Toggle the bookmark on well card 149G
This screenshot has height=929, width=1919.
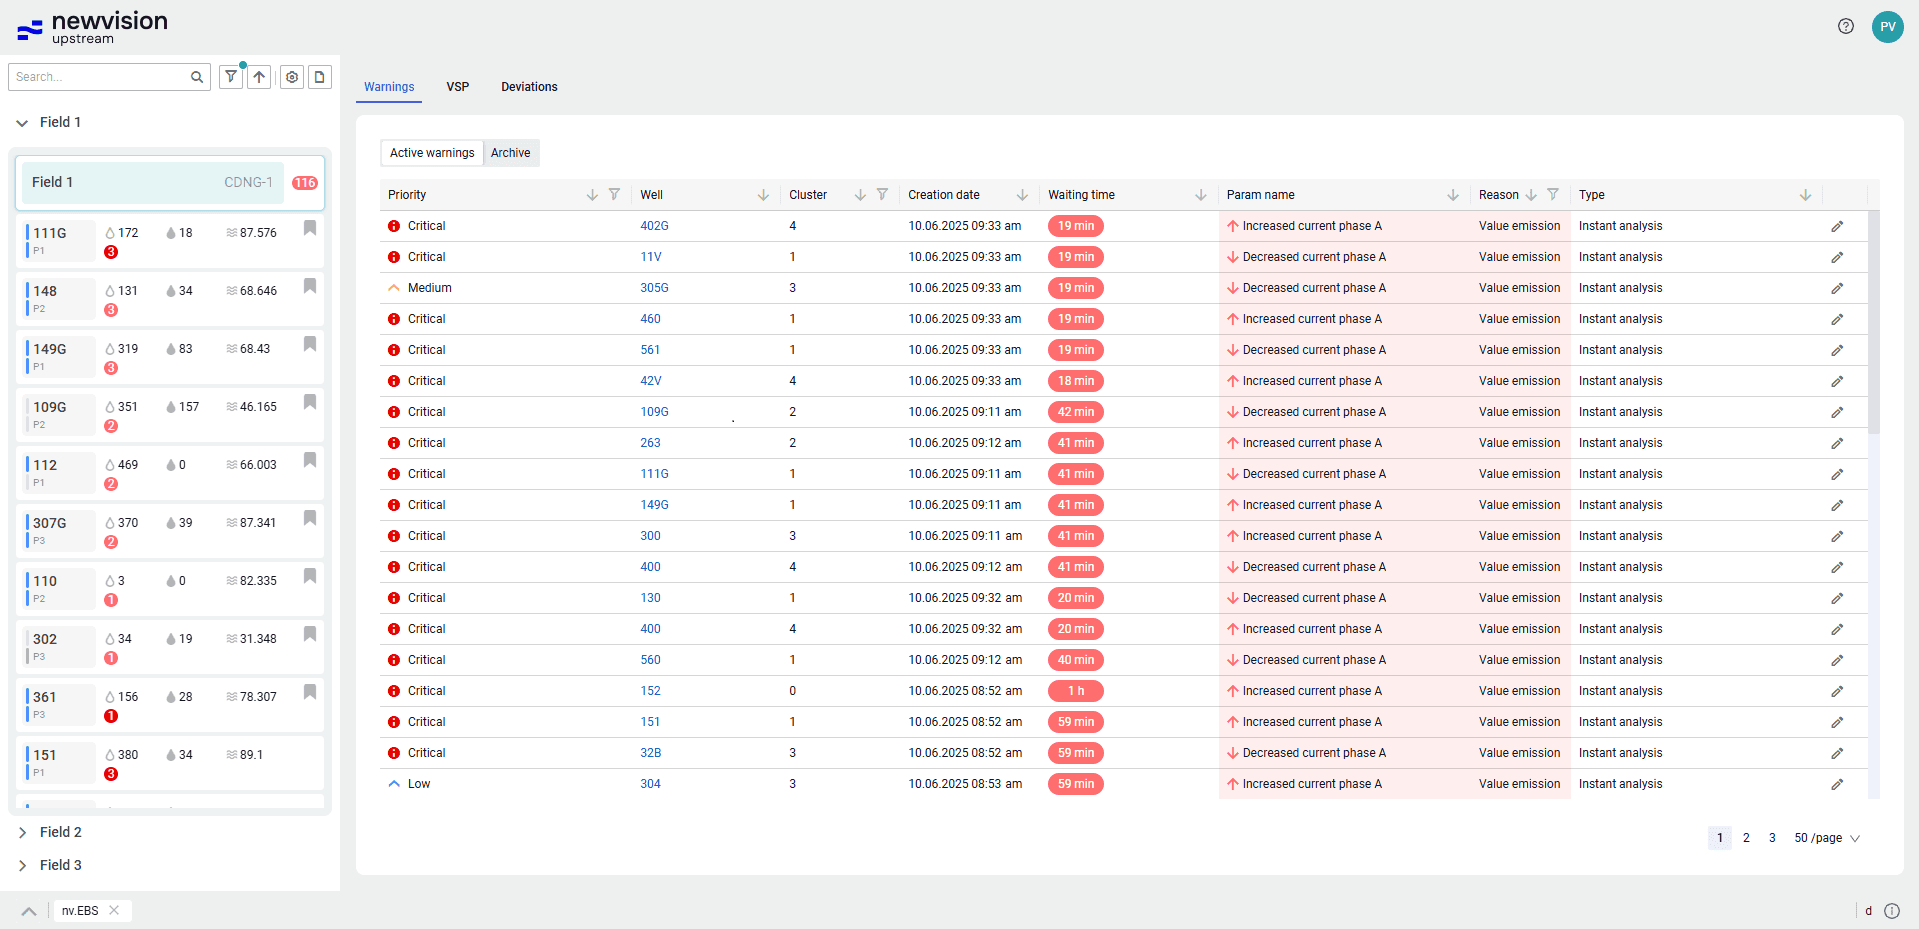pyautogui.click(x=310, y=344)
